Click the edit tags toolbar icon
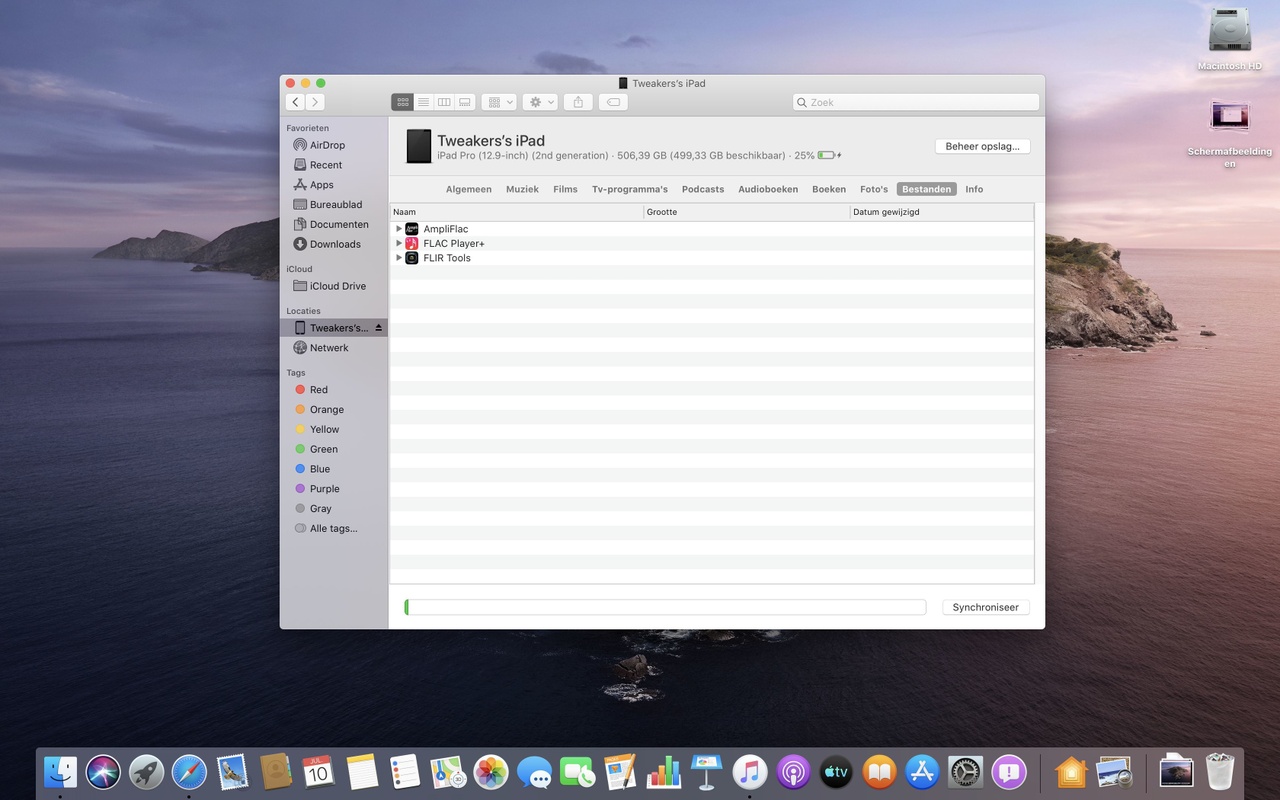This screenshot has height=800, width=1280. 613,102
